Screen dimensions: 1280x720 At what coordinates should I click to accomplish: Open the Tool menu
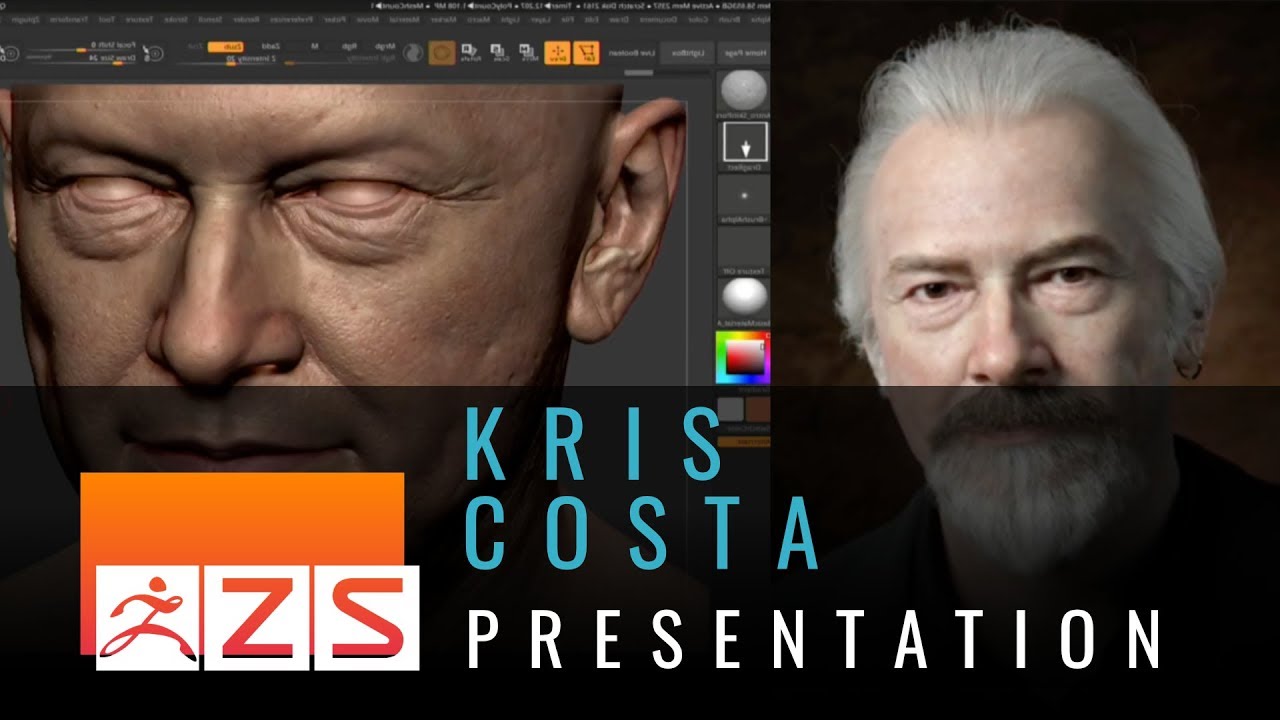click(x=107, y=20)
